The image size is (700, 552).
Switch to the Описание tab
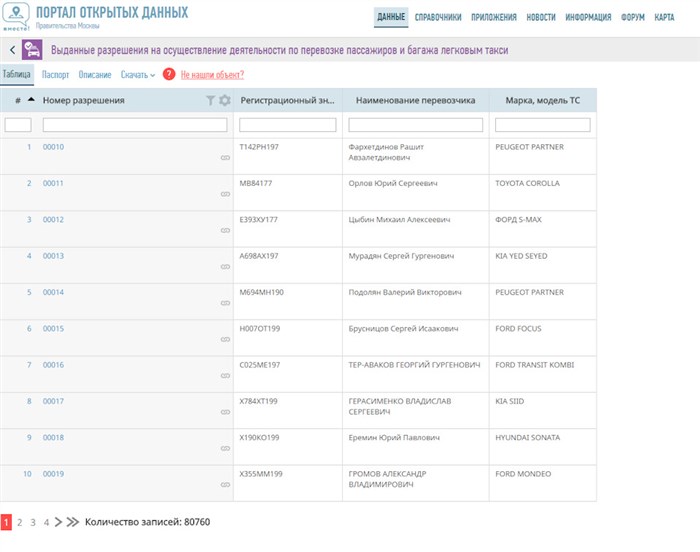pyautogui.click(x=95, y=75)
